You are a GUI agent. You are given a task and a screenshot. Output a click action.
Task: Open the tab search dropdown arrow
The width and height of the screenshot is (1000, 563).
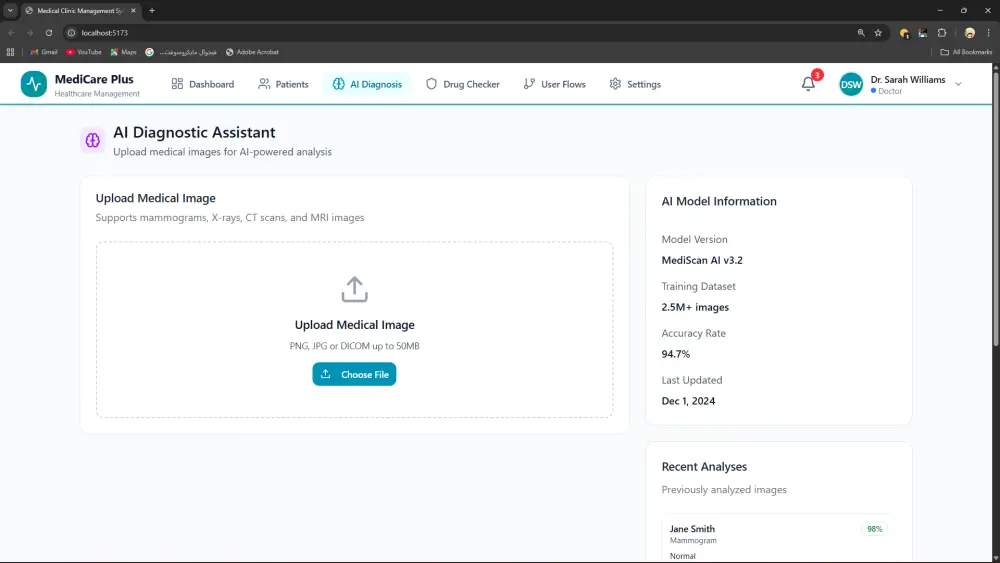pyautogui.click(x=10, y=11)
